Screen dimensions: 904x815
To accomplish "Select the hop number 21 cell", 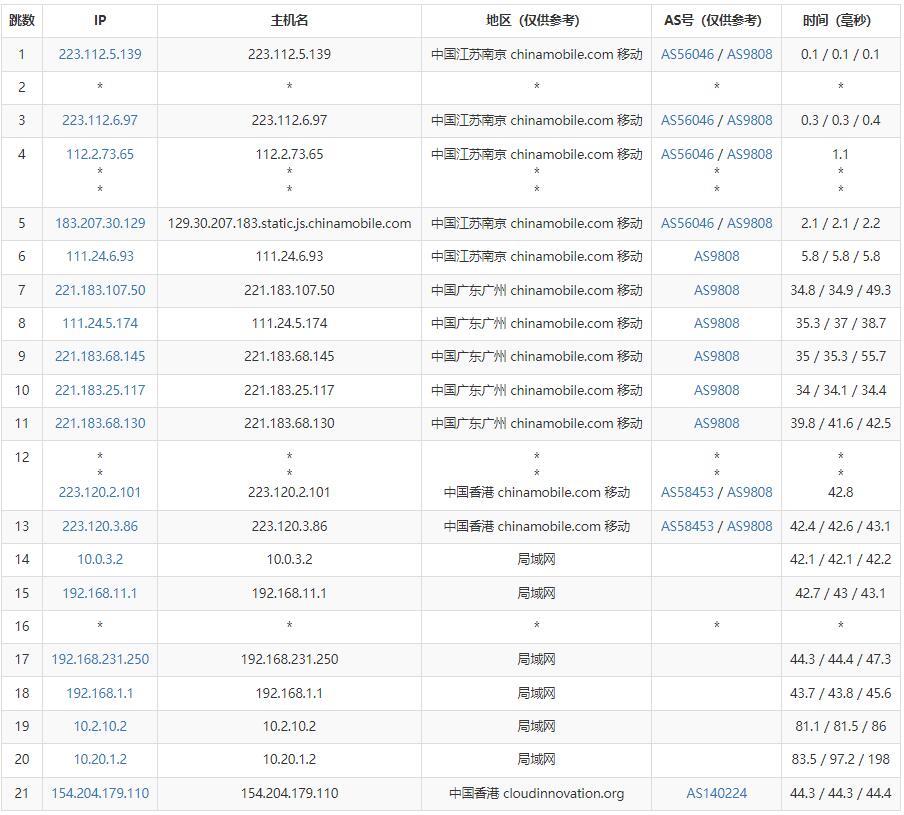I will 22,793.
